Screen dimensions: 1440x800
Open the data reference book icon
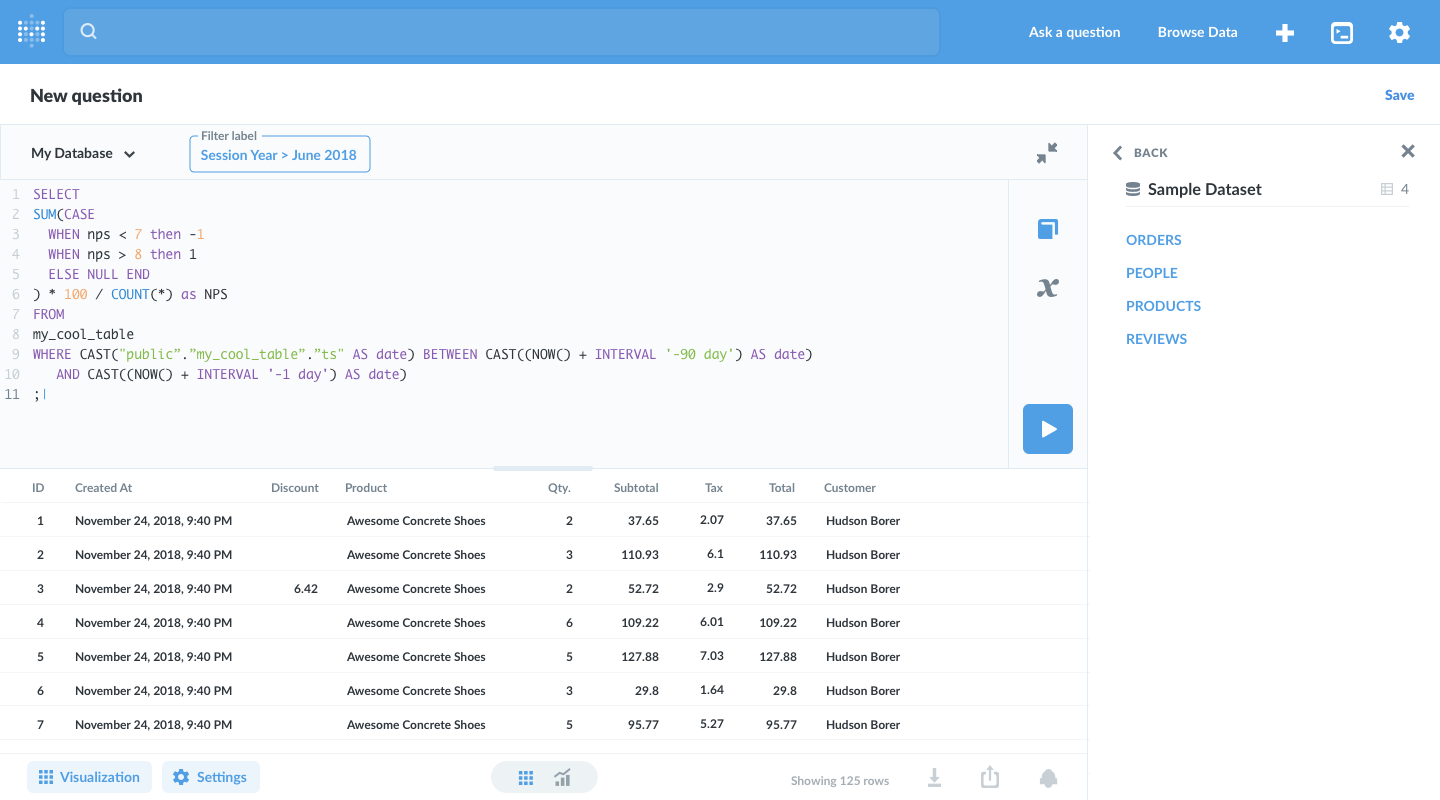click(x=1048, y=229)
